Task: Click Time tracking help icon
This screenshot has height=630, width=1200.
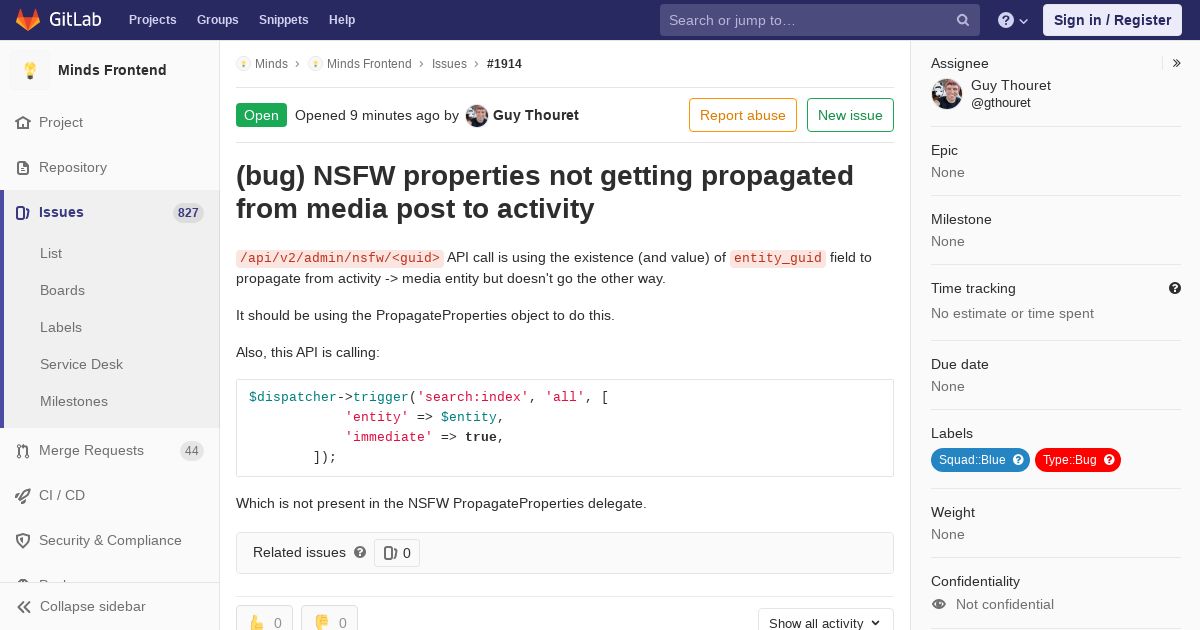Action: click(1175, 288)
